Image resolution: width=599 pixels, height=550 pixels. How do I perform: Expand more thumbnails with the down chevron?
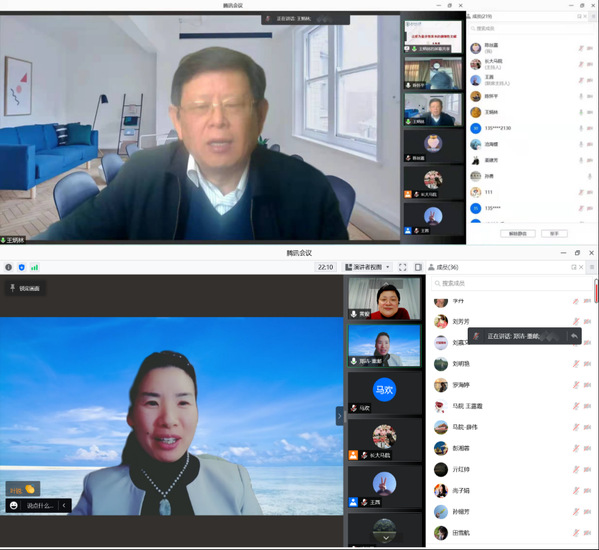(x=386, y=538)
